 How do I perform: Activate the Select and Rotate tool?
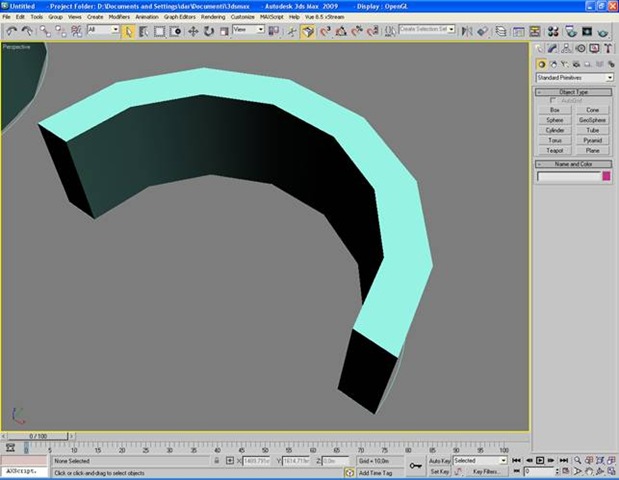click(x=208, y=31)
